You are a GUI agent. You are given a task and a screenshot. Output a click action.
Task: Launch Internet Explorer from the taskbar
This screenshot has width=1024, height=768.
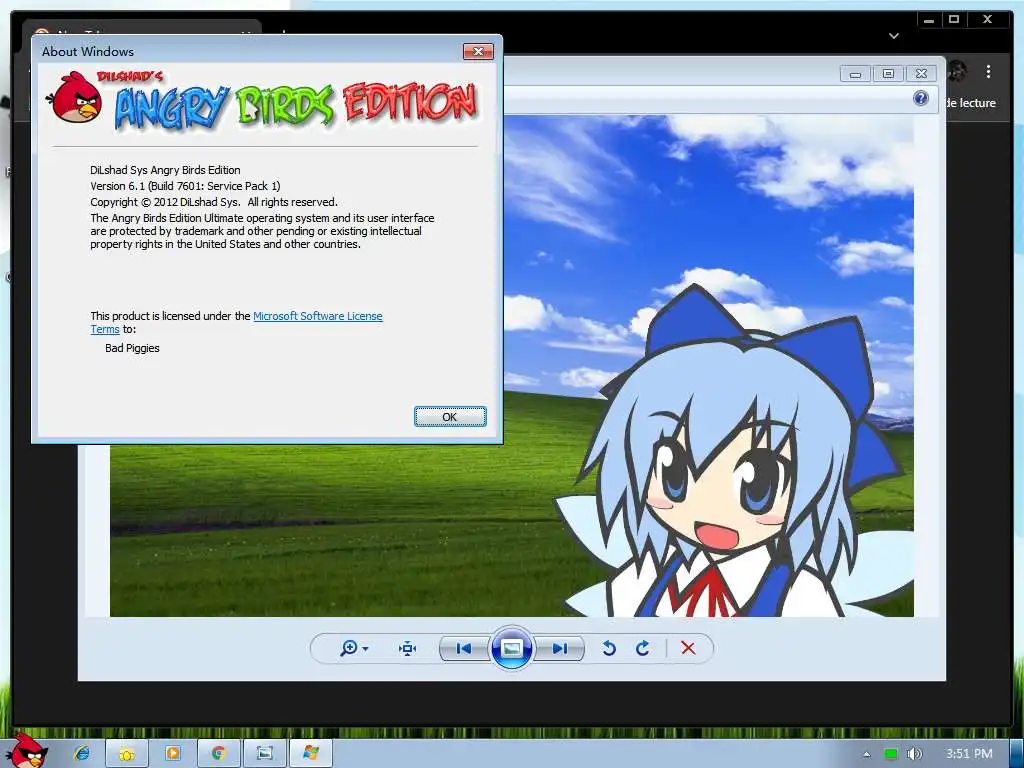(82, 754)
